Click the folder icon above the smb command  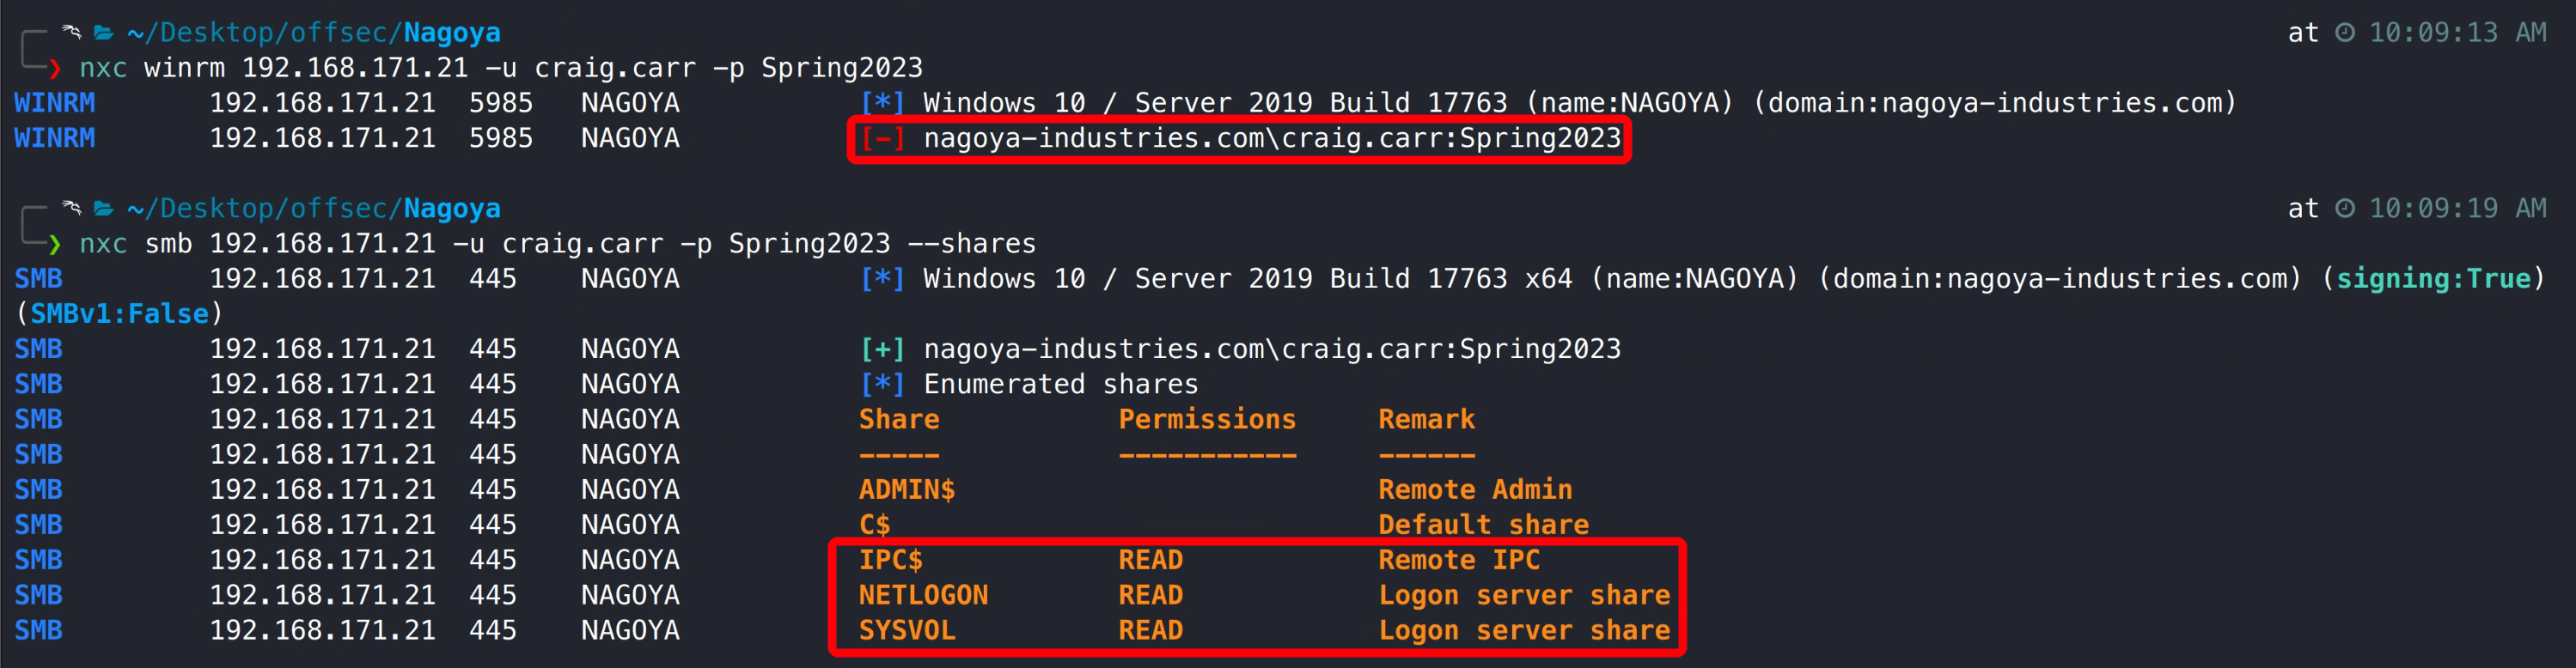click(103, 208)
